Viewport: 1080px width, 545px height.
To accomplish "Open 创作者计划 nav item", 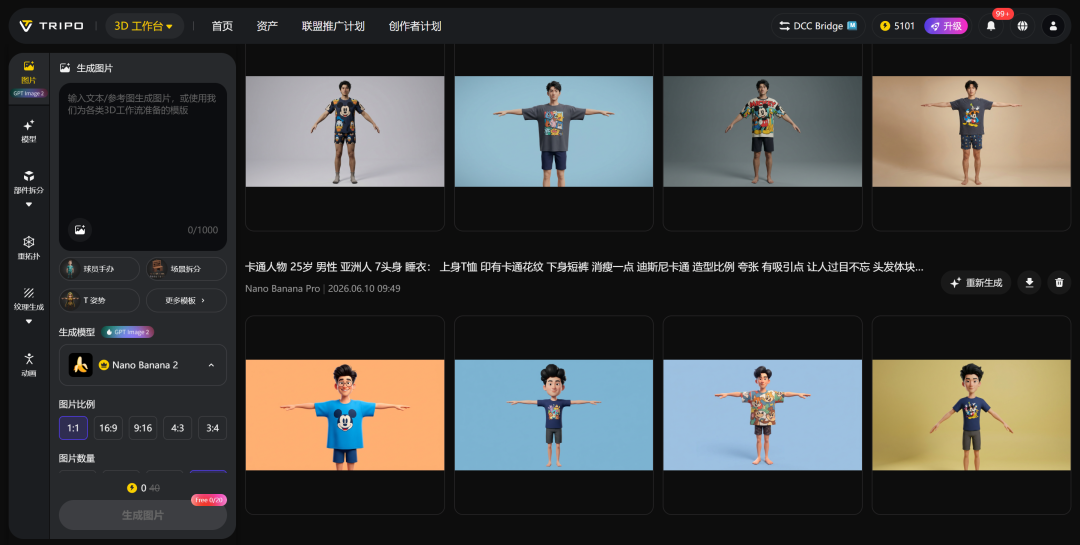I will (415, 26).
